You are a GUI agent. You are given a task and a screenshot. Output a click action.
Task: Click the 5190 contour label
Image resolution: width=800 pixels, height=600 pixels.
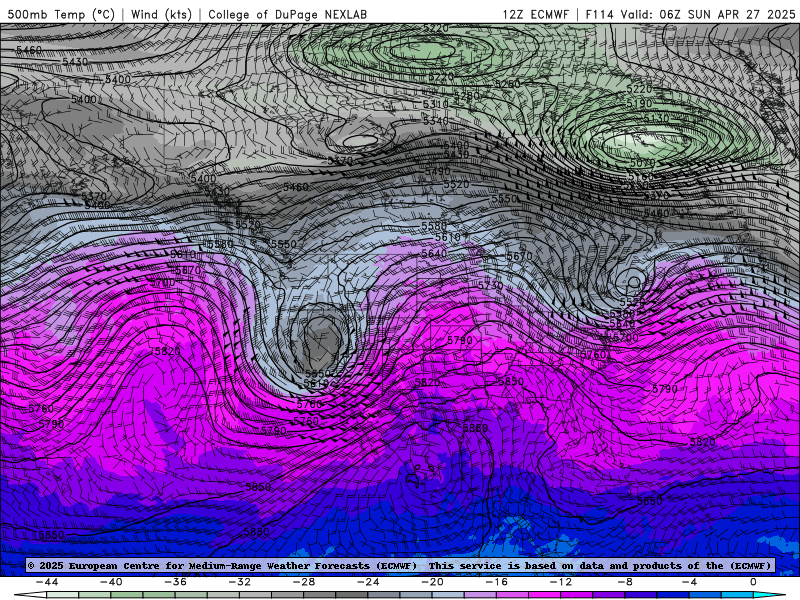tap(639, 104)
